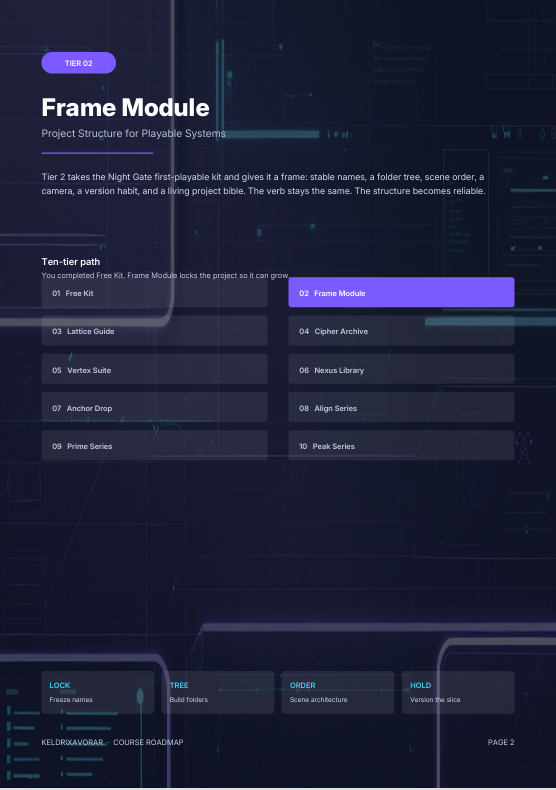Select the 09 Prime Series tier
The image size is (556, 790).
[154, 446]
